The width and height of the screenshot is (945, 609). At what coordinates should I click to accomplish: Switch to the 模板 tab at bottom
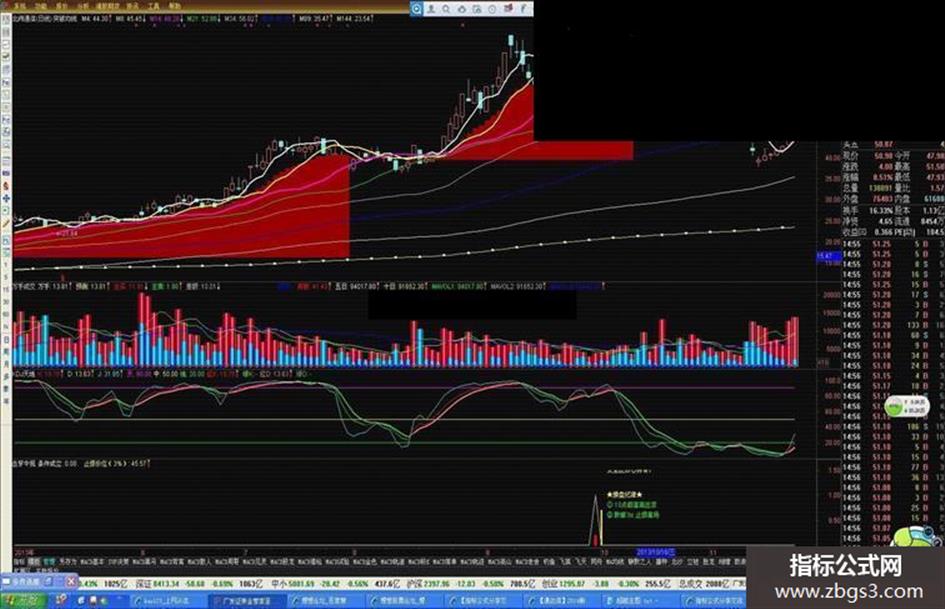(34, 561)
